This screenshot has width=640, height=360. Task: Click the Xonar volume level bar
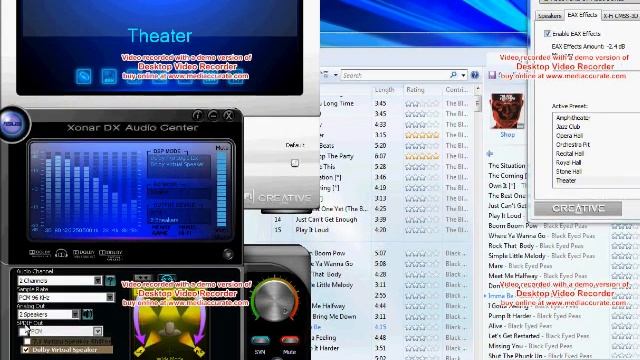(x=222, y=190)
